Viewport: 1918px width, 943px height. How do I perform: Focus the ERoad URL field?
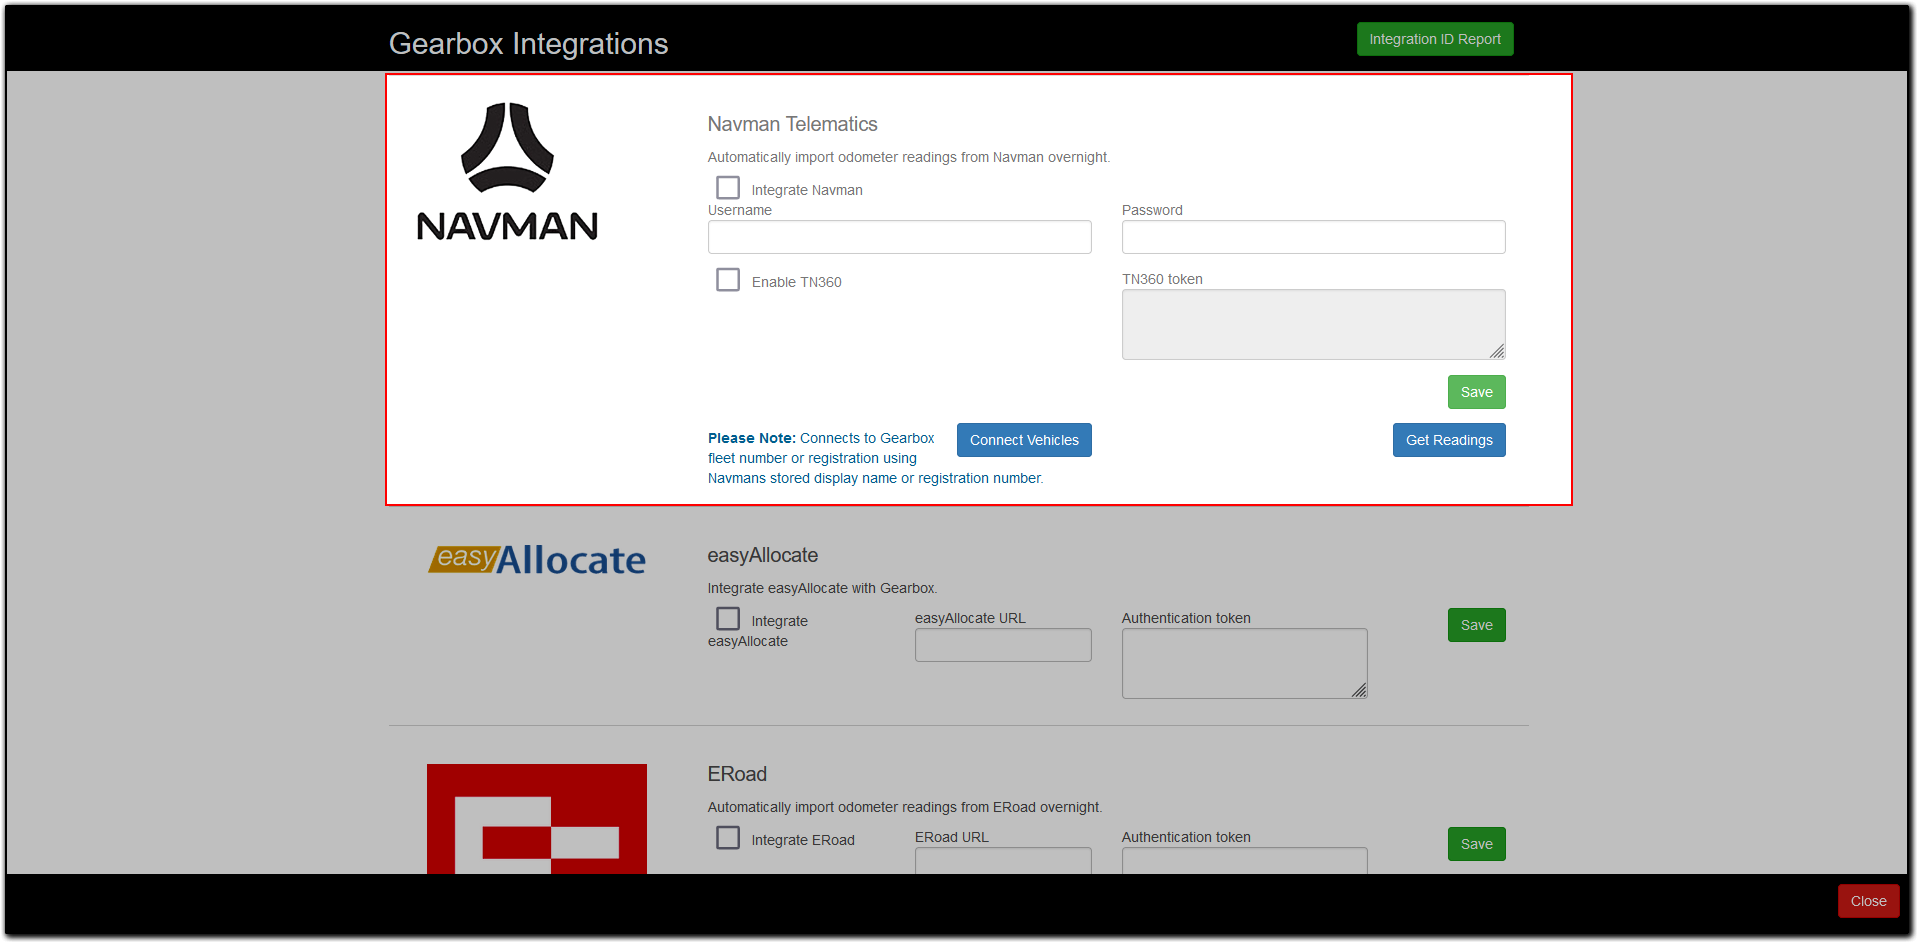[1003, 860]
